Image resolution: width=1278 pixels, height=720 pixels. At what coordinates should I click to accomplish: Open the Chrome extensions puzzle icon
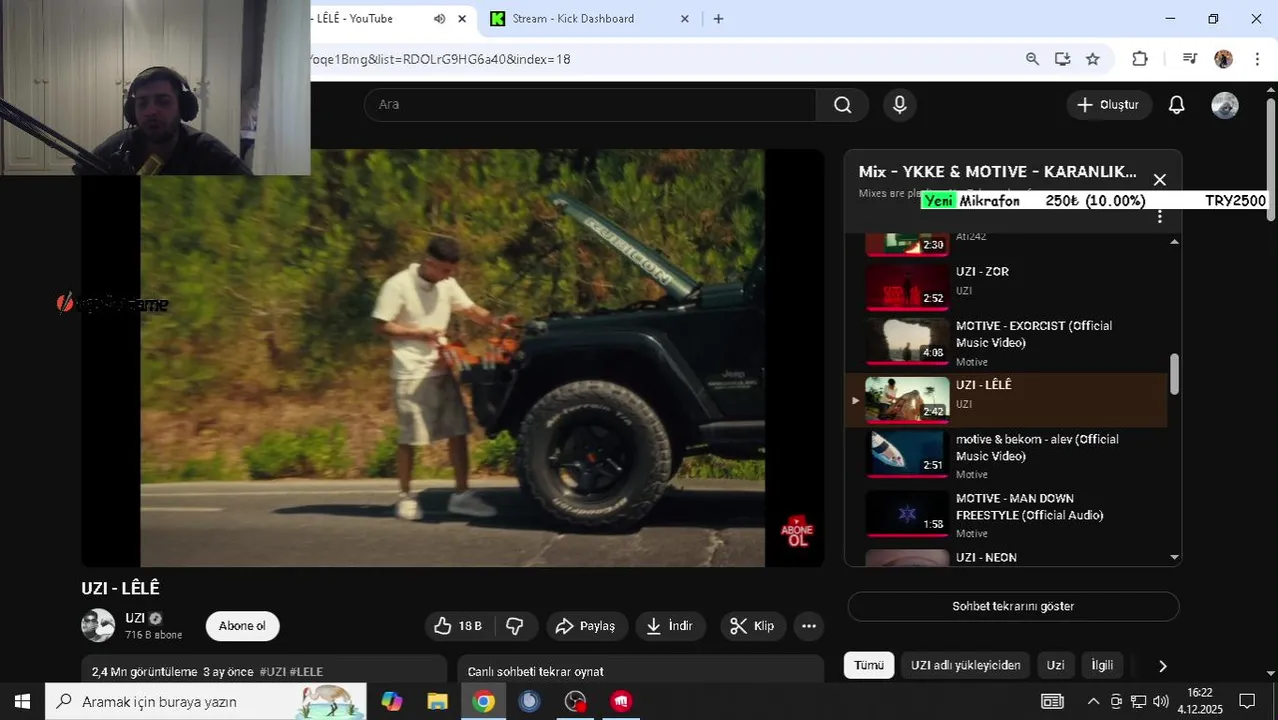point(1140,59)
